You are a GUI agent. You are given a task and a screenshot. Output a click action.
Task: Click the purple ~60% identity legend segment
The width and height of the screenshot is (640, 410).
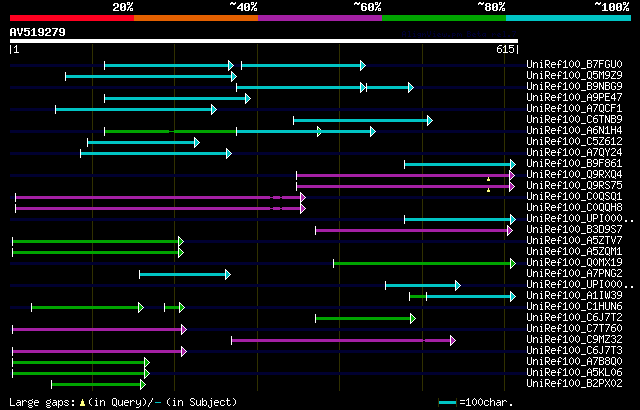pyautogui.click(x=320, y=18)
